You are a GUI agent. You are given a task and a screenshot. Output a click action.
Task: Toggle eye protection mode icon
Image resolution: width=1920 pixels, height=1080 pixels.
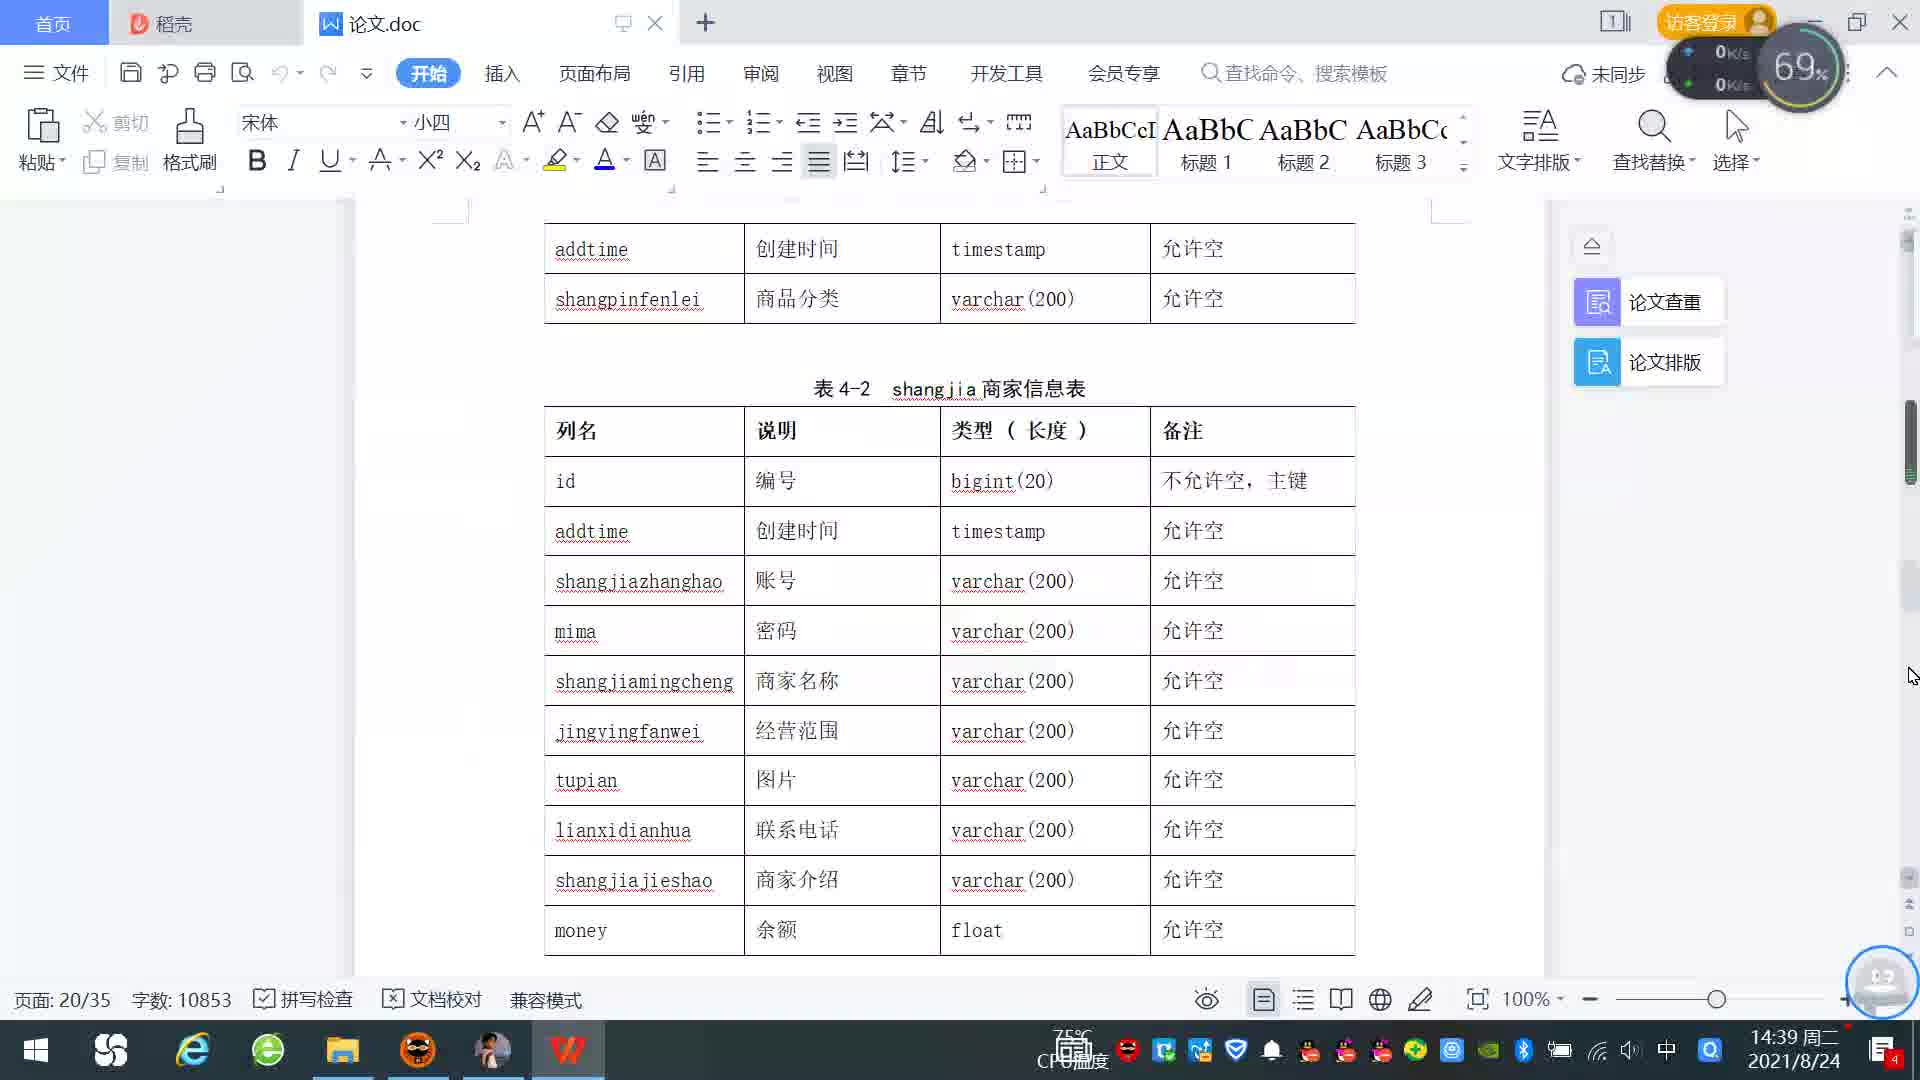click(1207, 999)
